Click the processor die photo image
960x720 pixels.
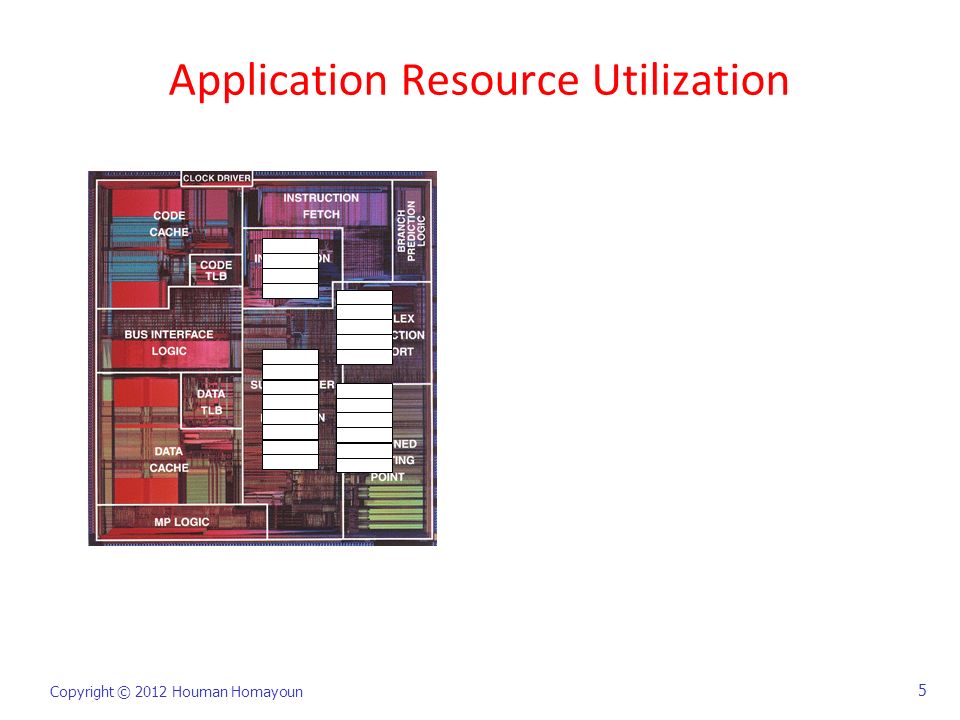point(263,358)
